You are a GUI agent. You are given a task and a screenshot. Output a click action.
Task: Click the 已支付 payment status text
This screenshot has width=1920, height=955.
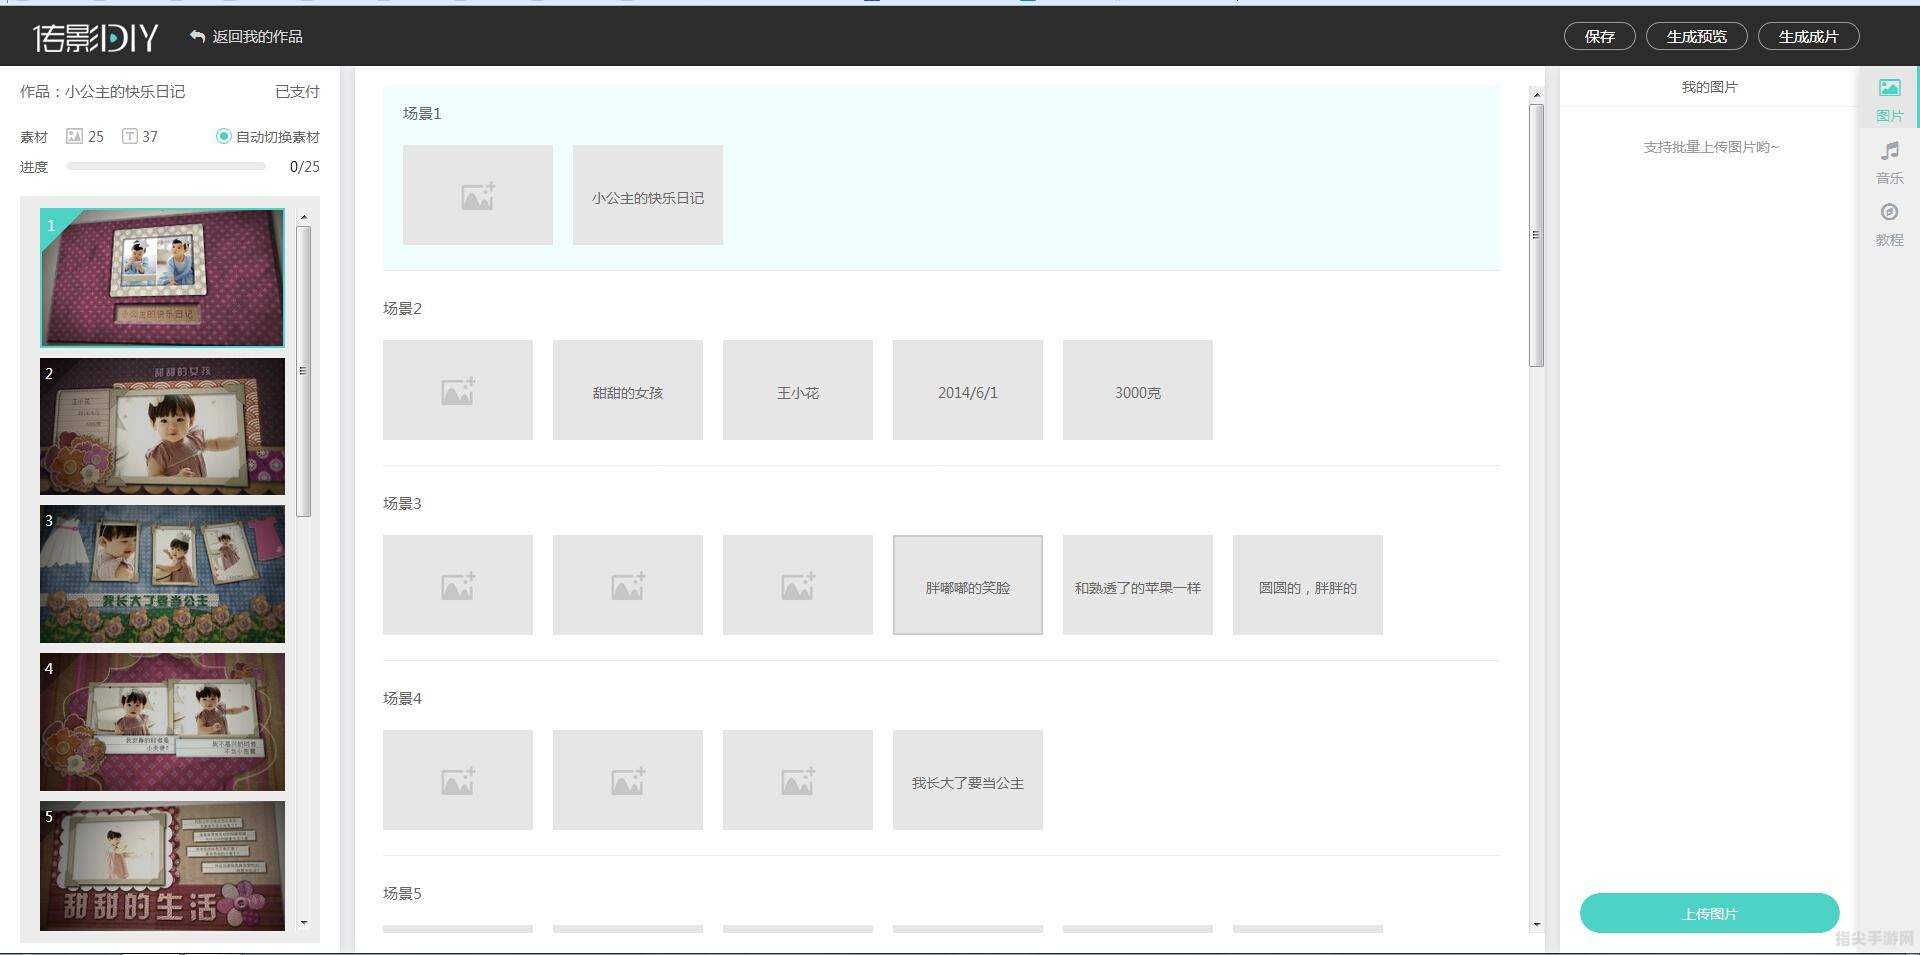[x=297, y=91]
